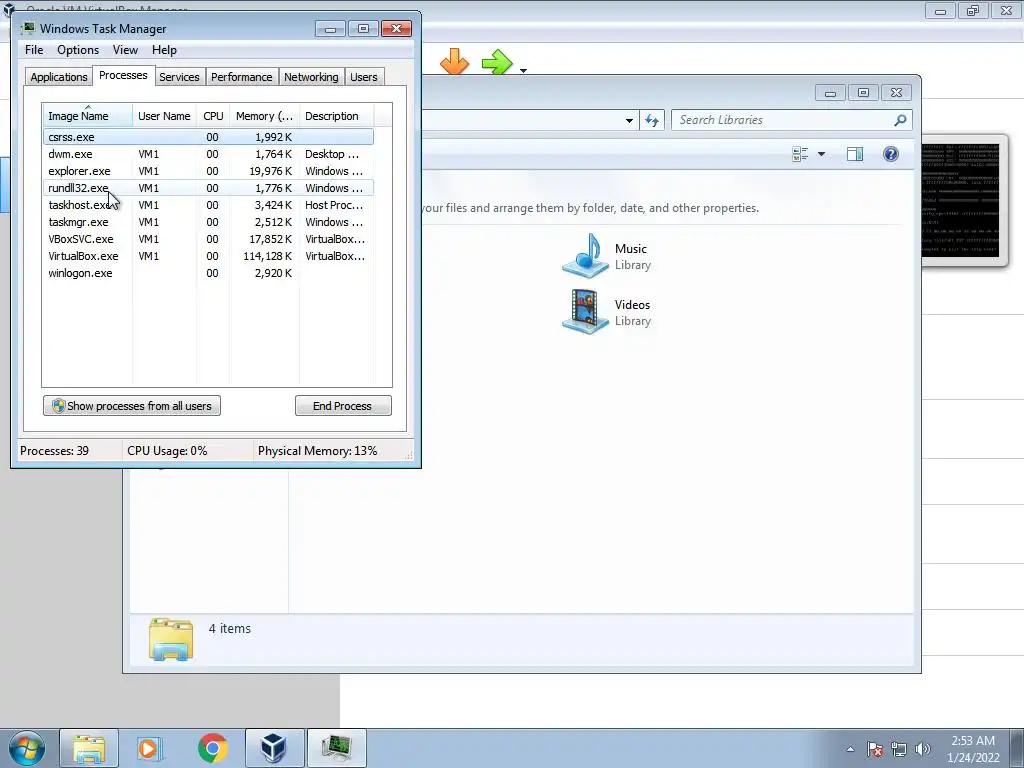The image size is (1024, 768).
Task: Open Google Chrome from the taskbar
Action: pos(212,748)
